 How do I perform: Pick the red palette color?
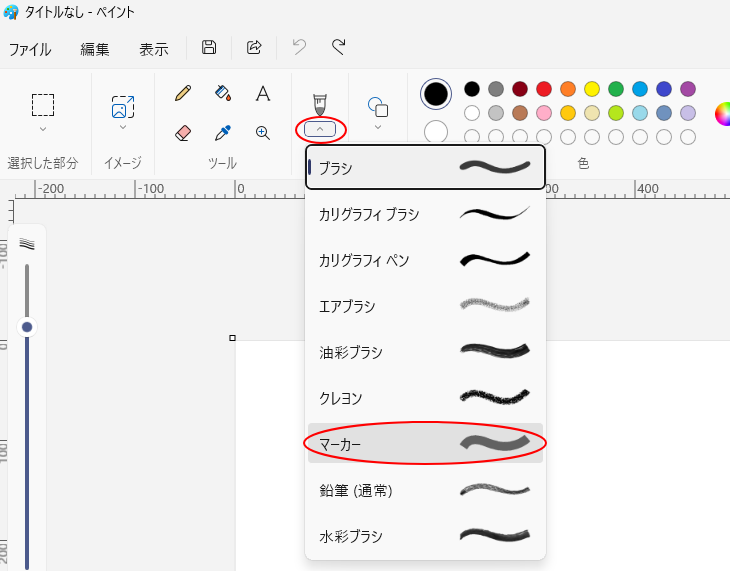[x=544, y=89]
